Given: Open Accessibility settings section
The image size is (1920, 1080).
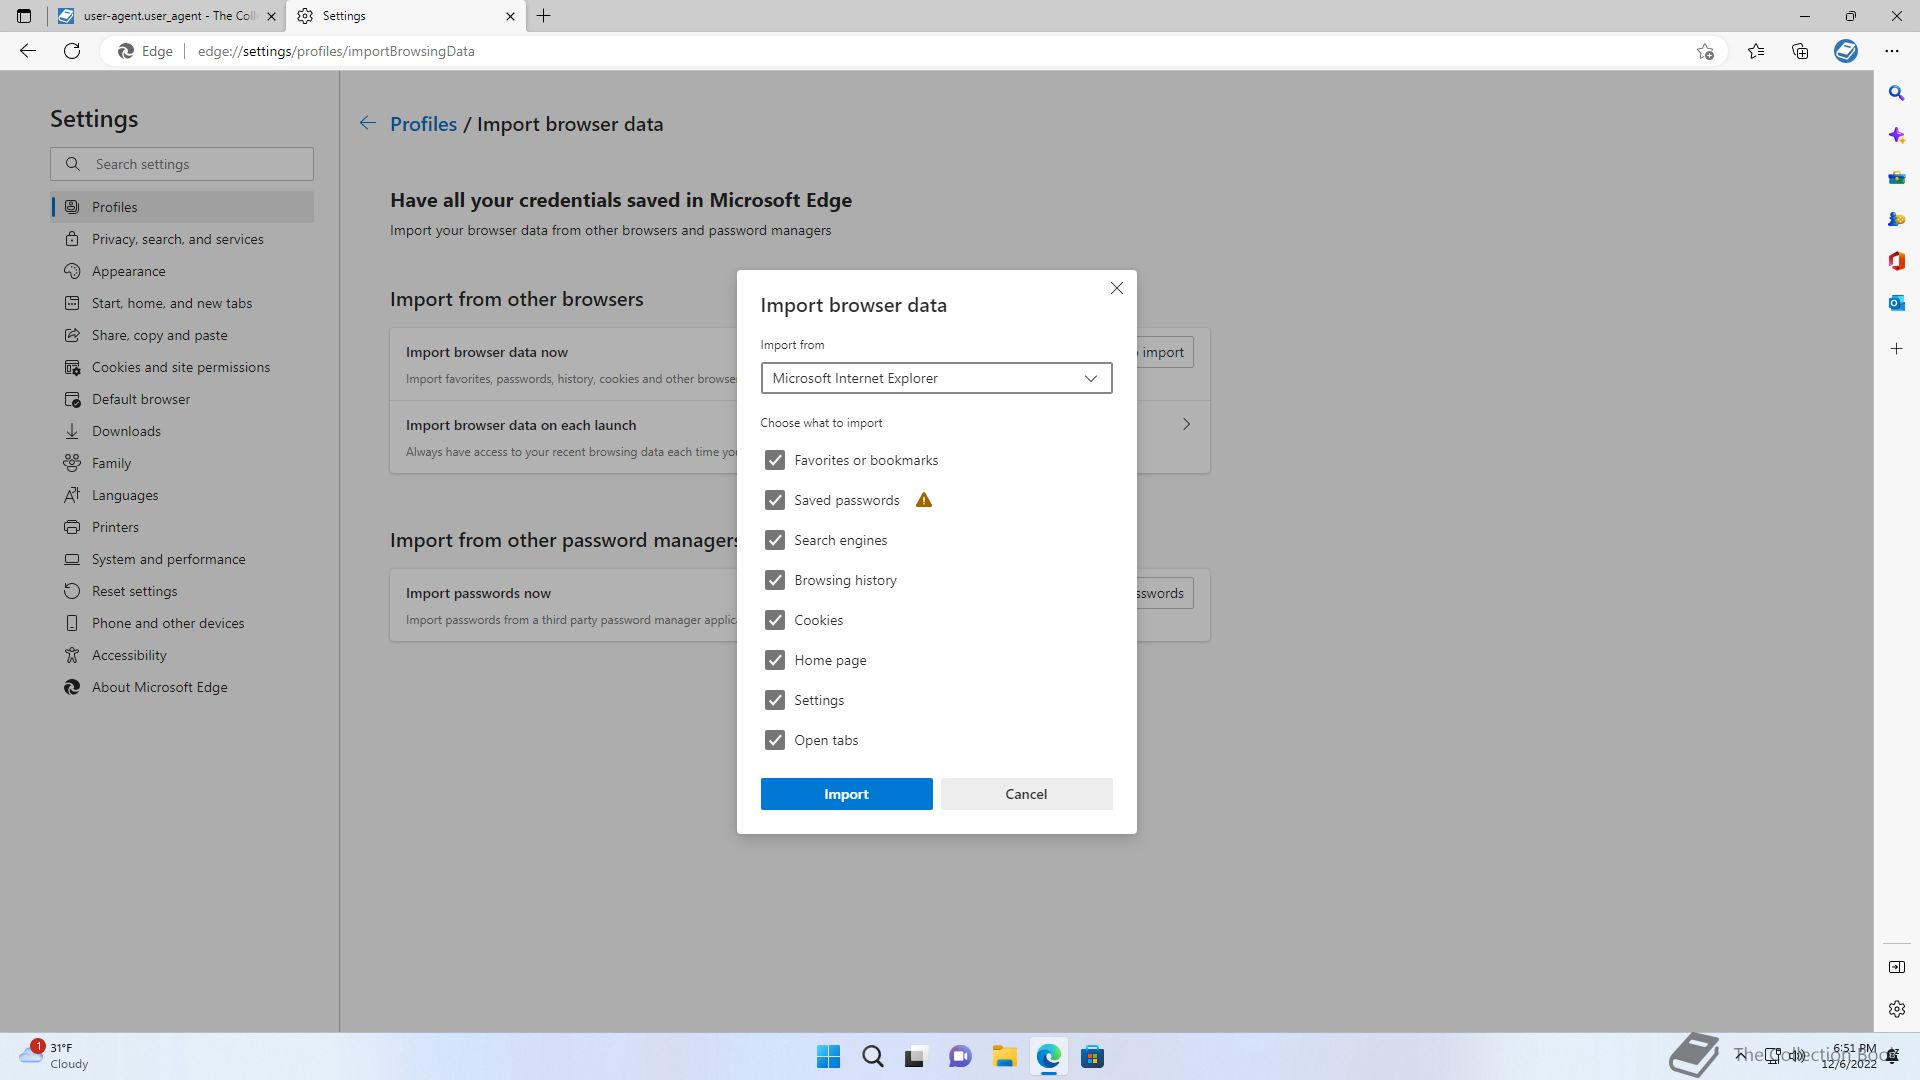Looking at the screenshot, I should [182, 655].
